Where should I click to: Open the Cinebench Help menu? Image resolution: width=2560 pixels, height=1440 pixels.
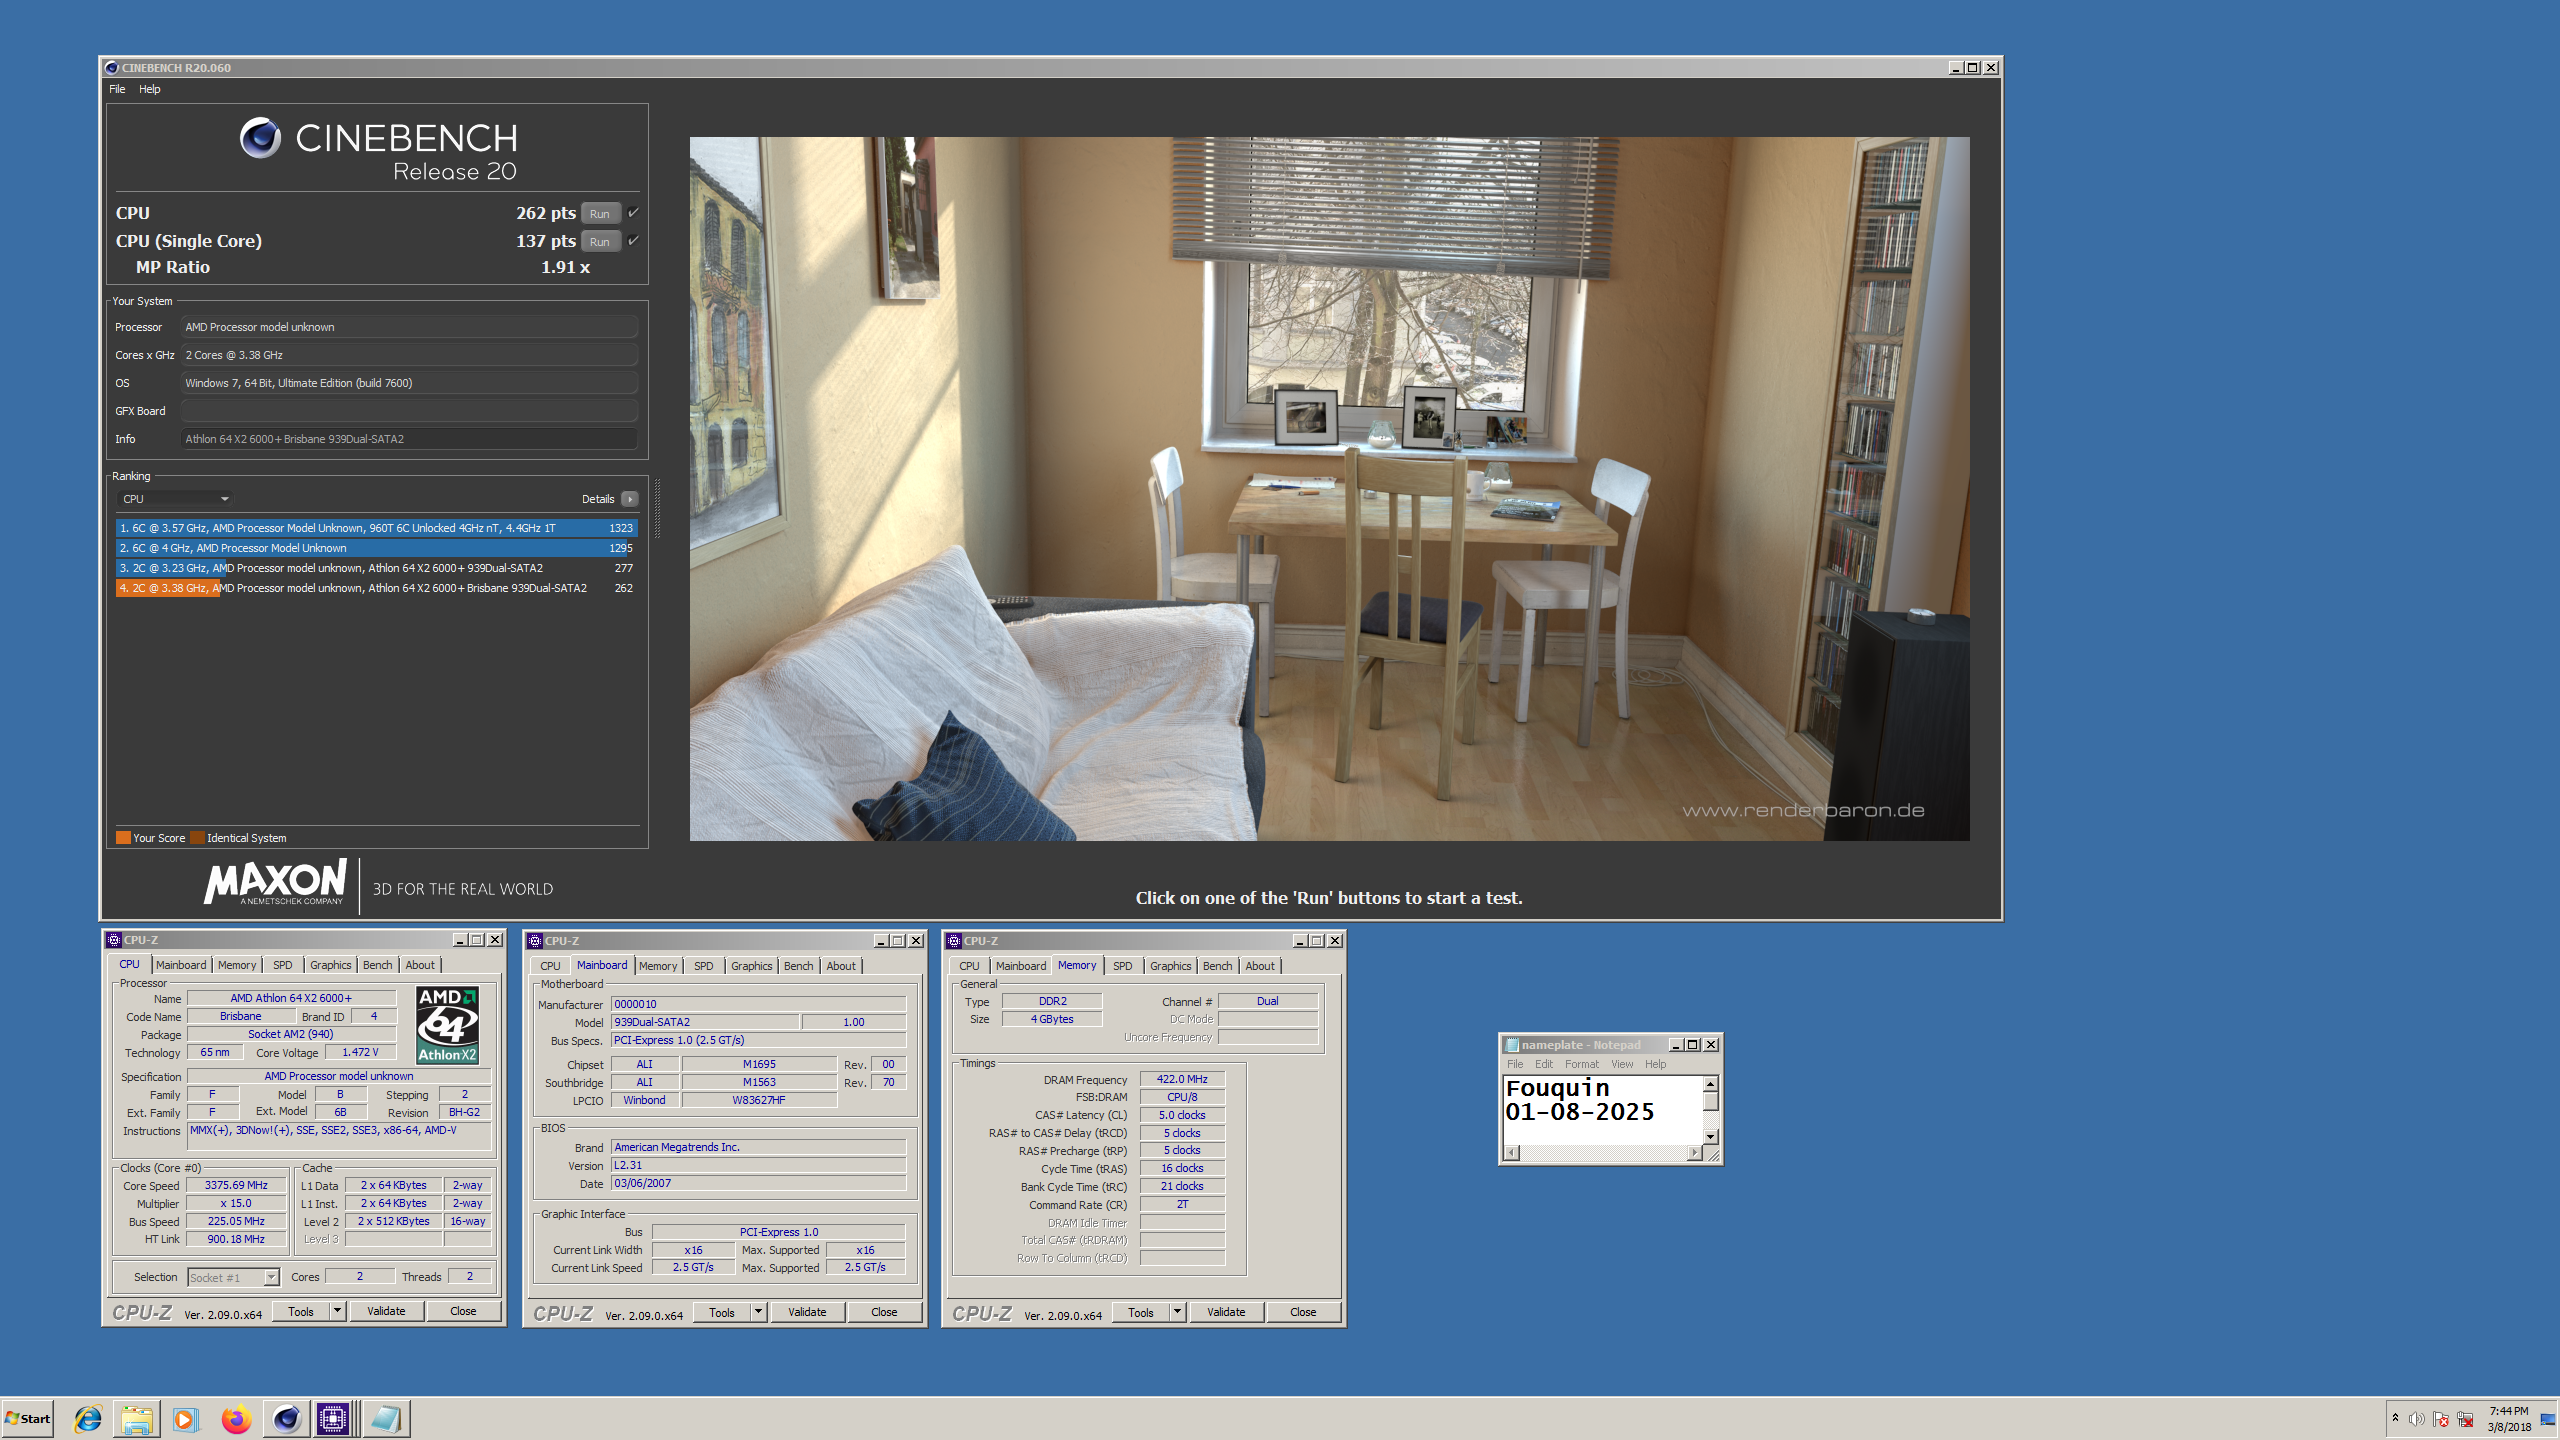click(x=149, y=89)
